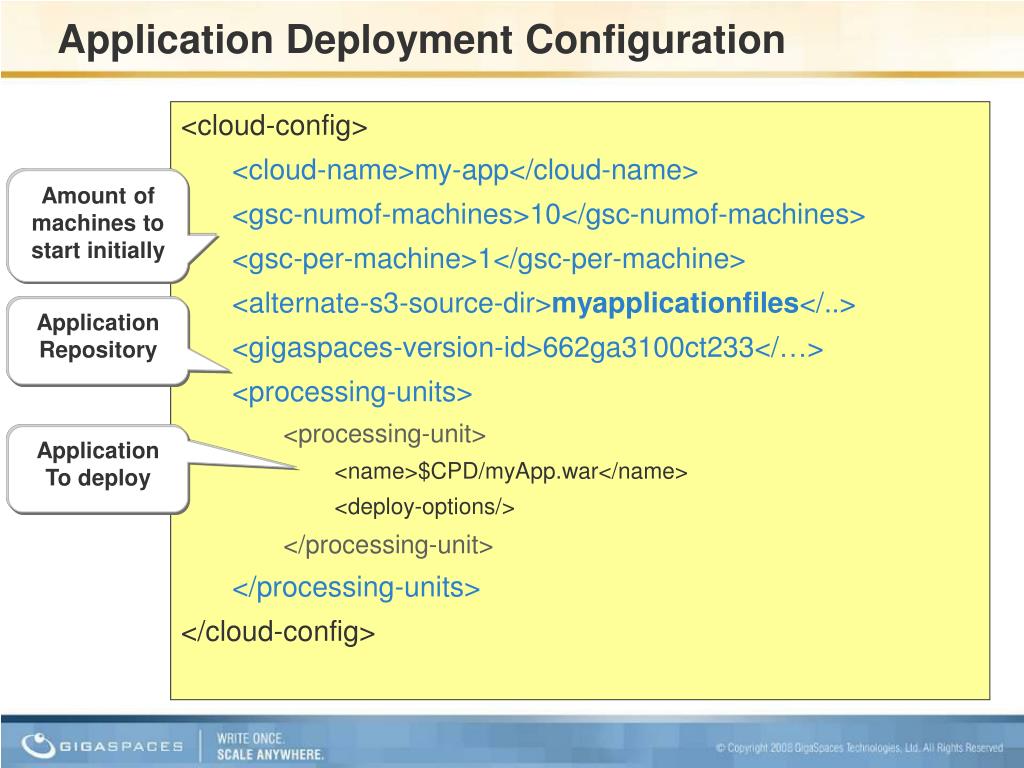Click the opening <processing-units> tag

(352, 392)
